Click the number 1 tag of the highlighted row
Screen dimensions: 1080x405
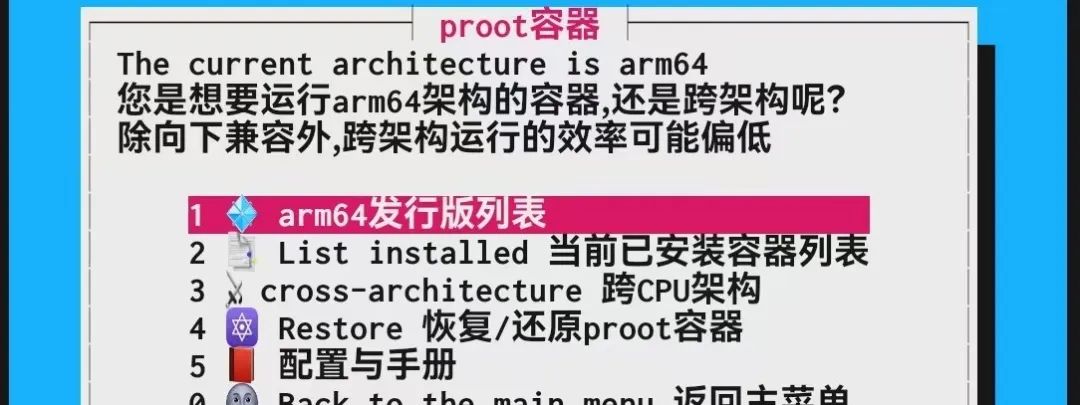coord(197,216)
